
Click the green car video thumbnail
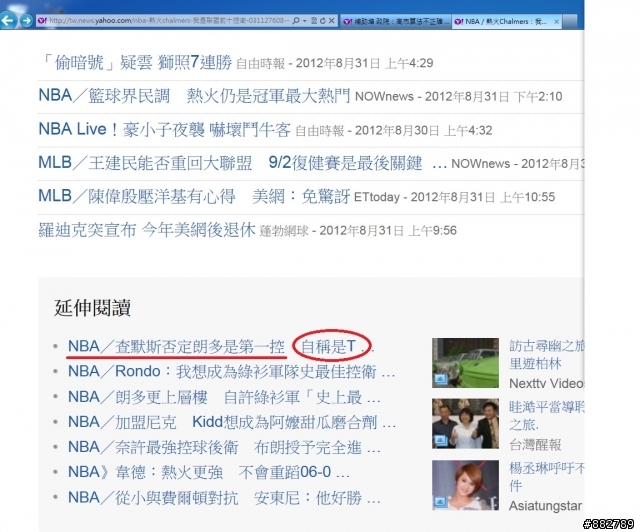465,363
